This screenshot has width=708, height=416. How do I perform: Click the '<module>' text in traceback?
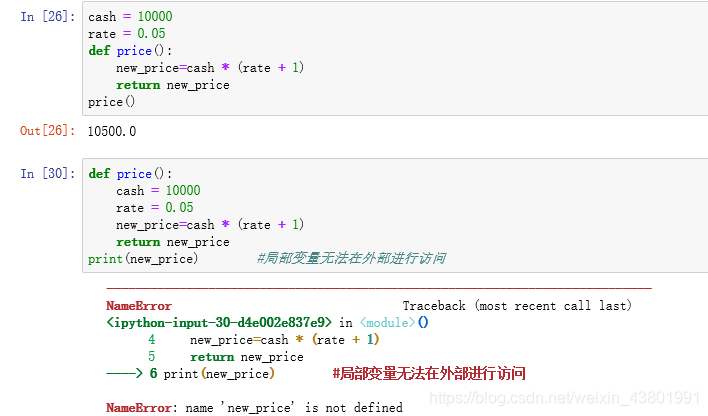click(387, 323)
